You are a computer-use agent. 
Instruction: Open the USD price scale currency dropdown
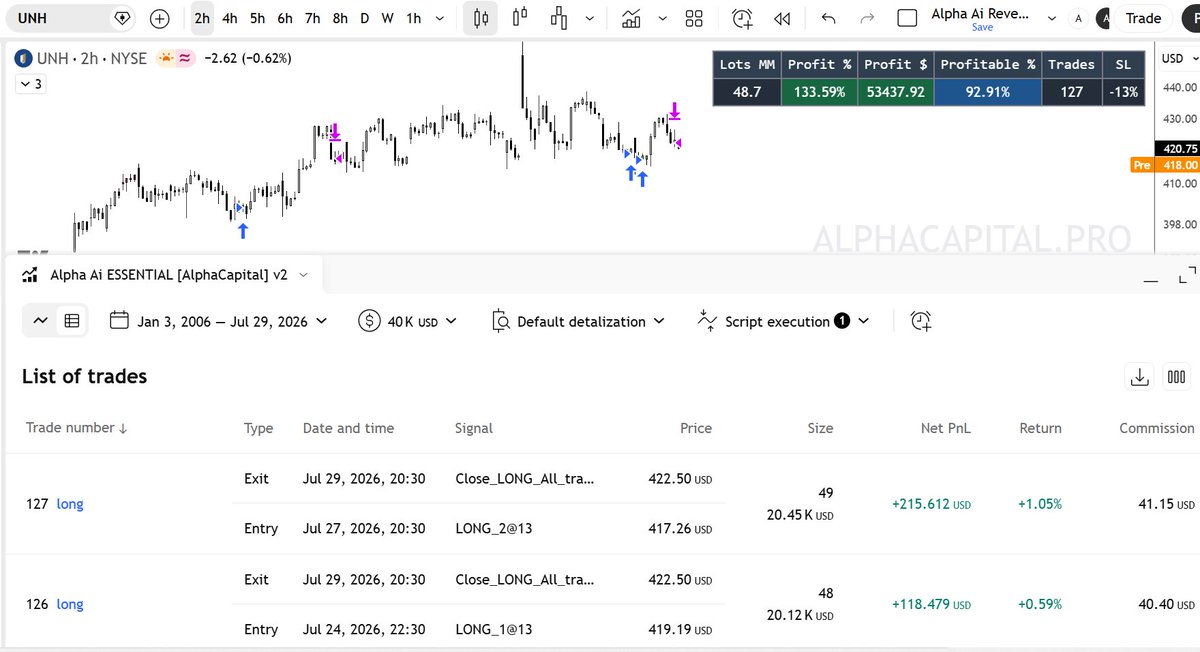pos(1178,58)
